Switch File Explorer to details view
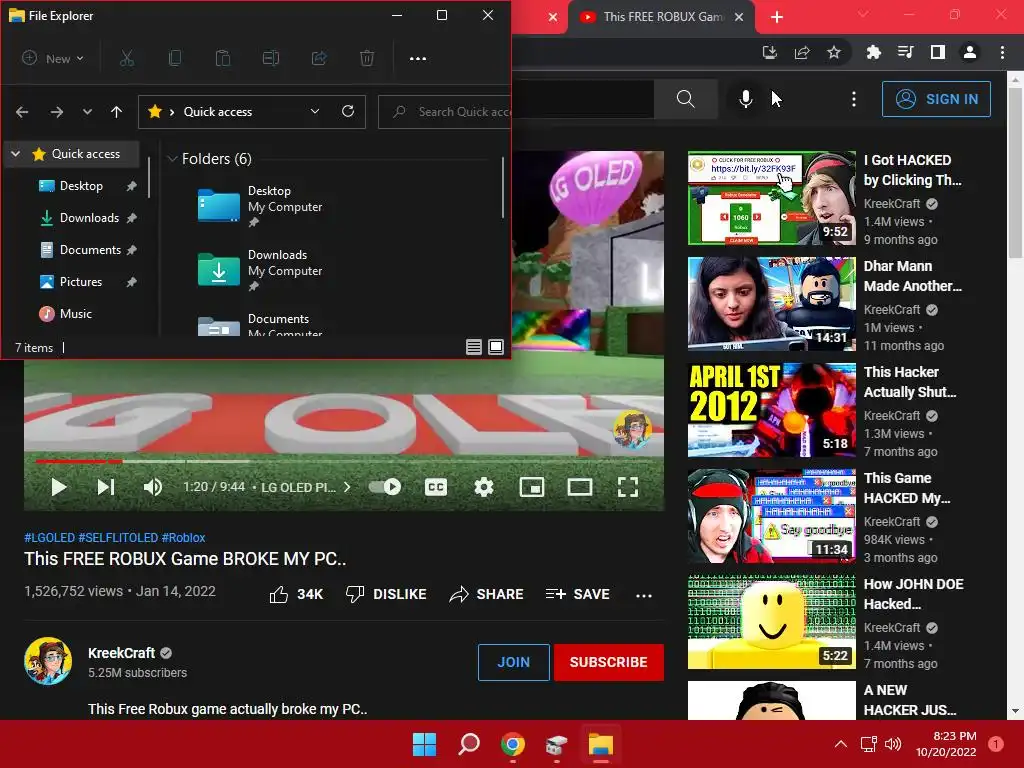 pyautogui.click(x=474, y=347)
